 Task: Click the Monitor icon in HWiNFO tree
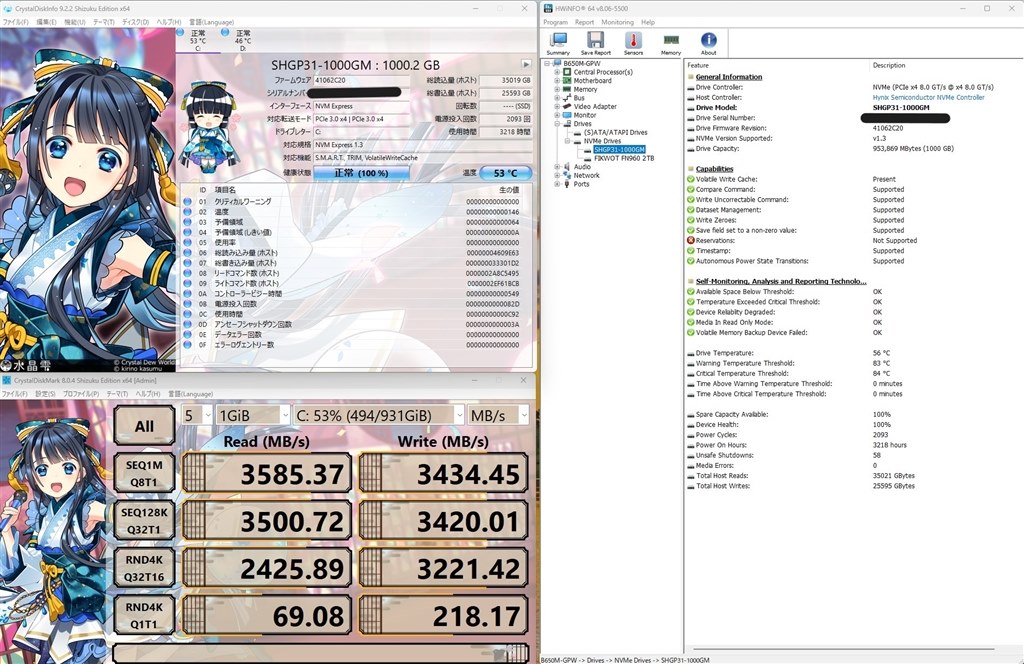567,115
